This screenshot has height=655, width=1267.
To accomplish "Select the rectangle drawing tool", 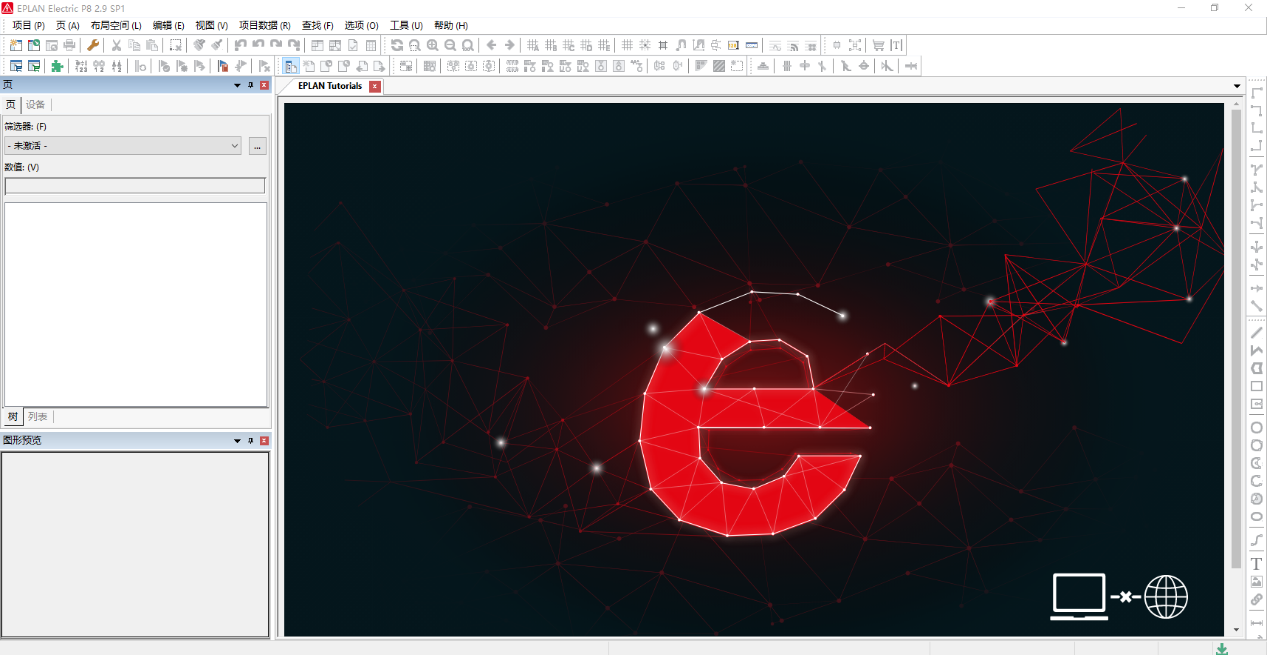I will (1257, 386).
